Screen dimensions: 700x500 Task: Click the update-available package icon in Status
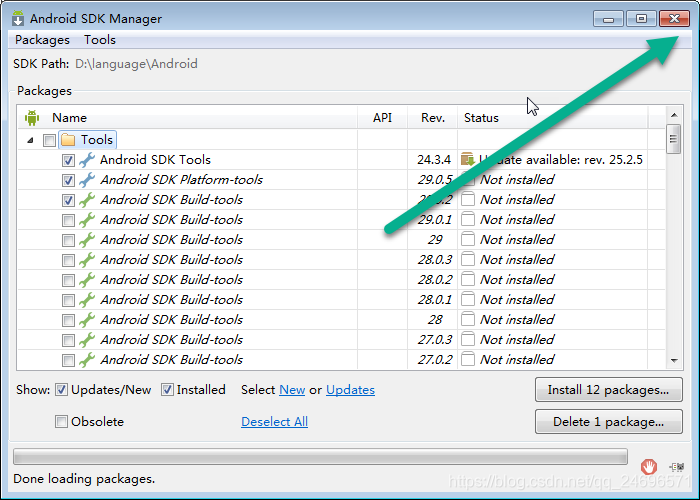[467, 159]
